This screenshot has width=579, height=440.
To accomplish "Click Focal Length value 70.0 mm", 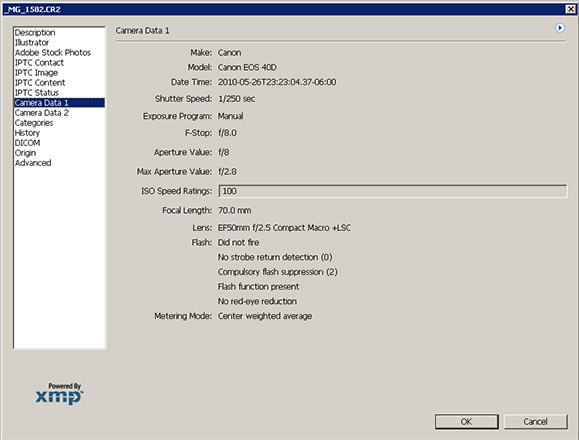I will (x=234, y=210).
